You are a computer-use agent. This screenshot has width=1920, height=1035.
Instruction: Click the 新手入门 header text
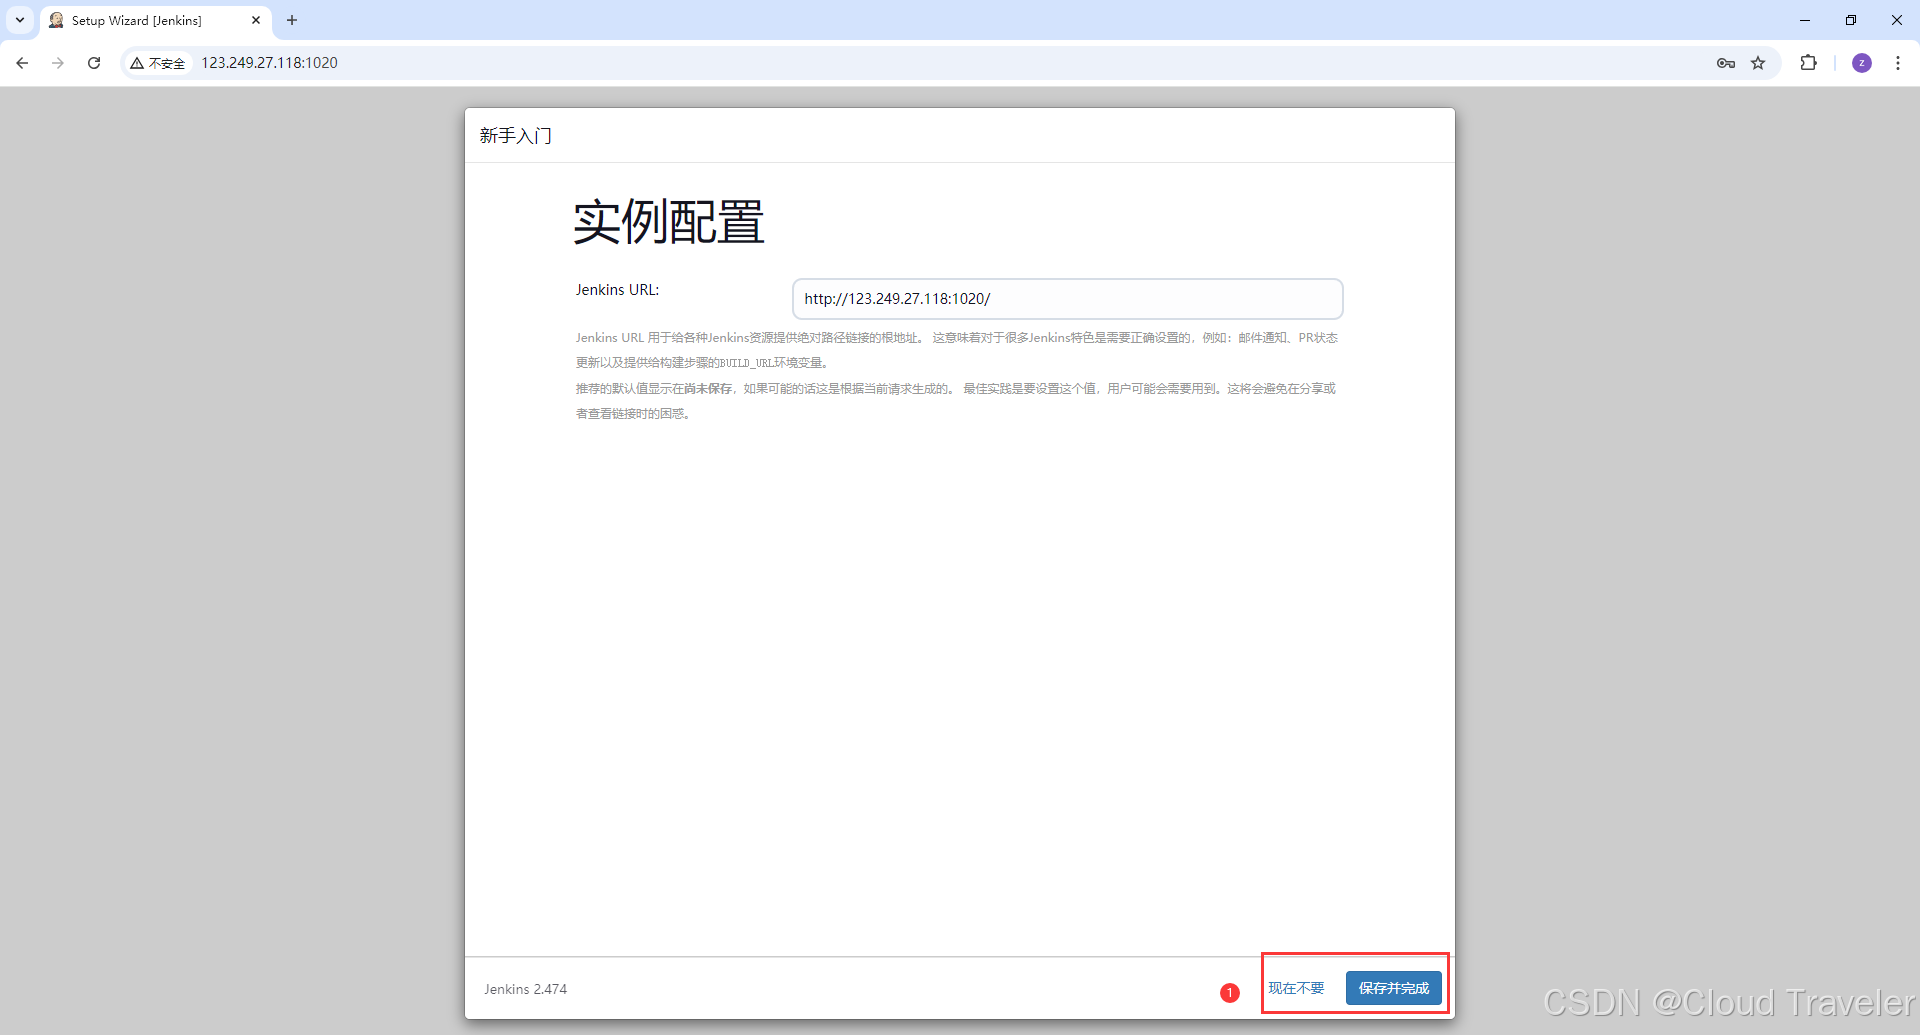pos(515,136)
